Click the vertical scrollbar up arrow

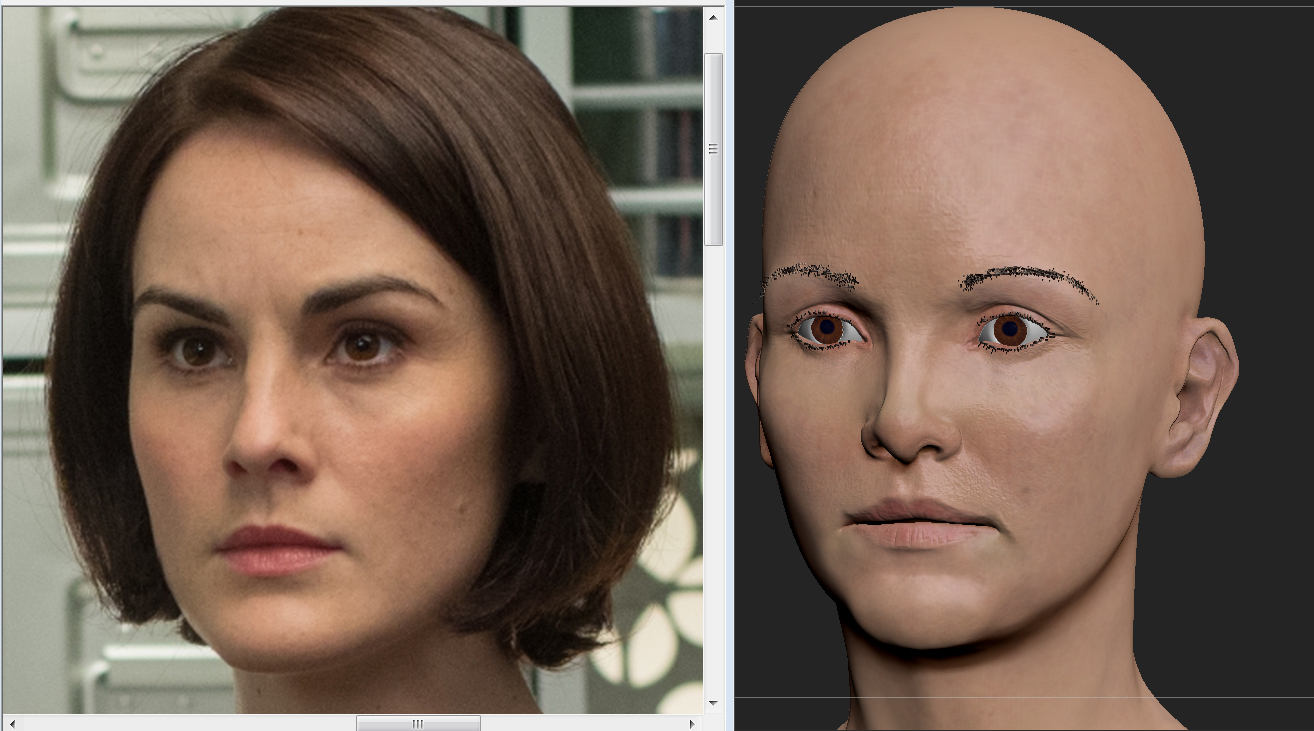(713, 17)
